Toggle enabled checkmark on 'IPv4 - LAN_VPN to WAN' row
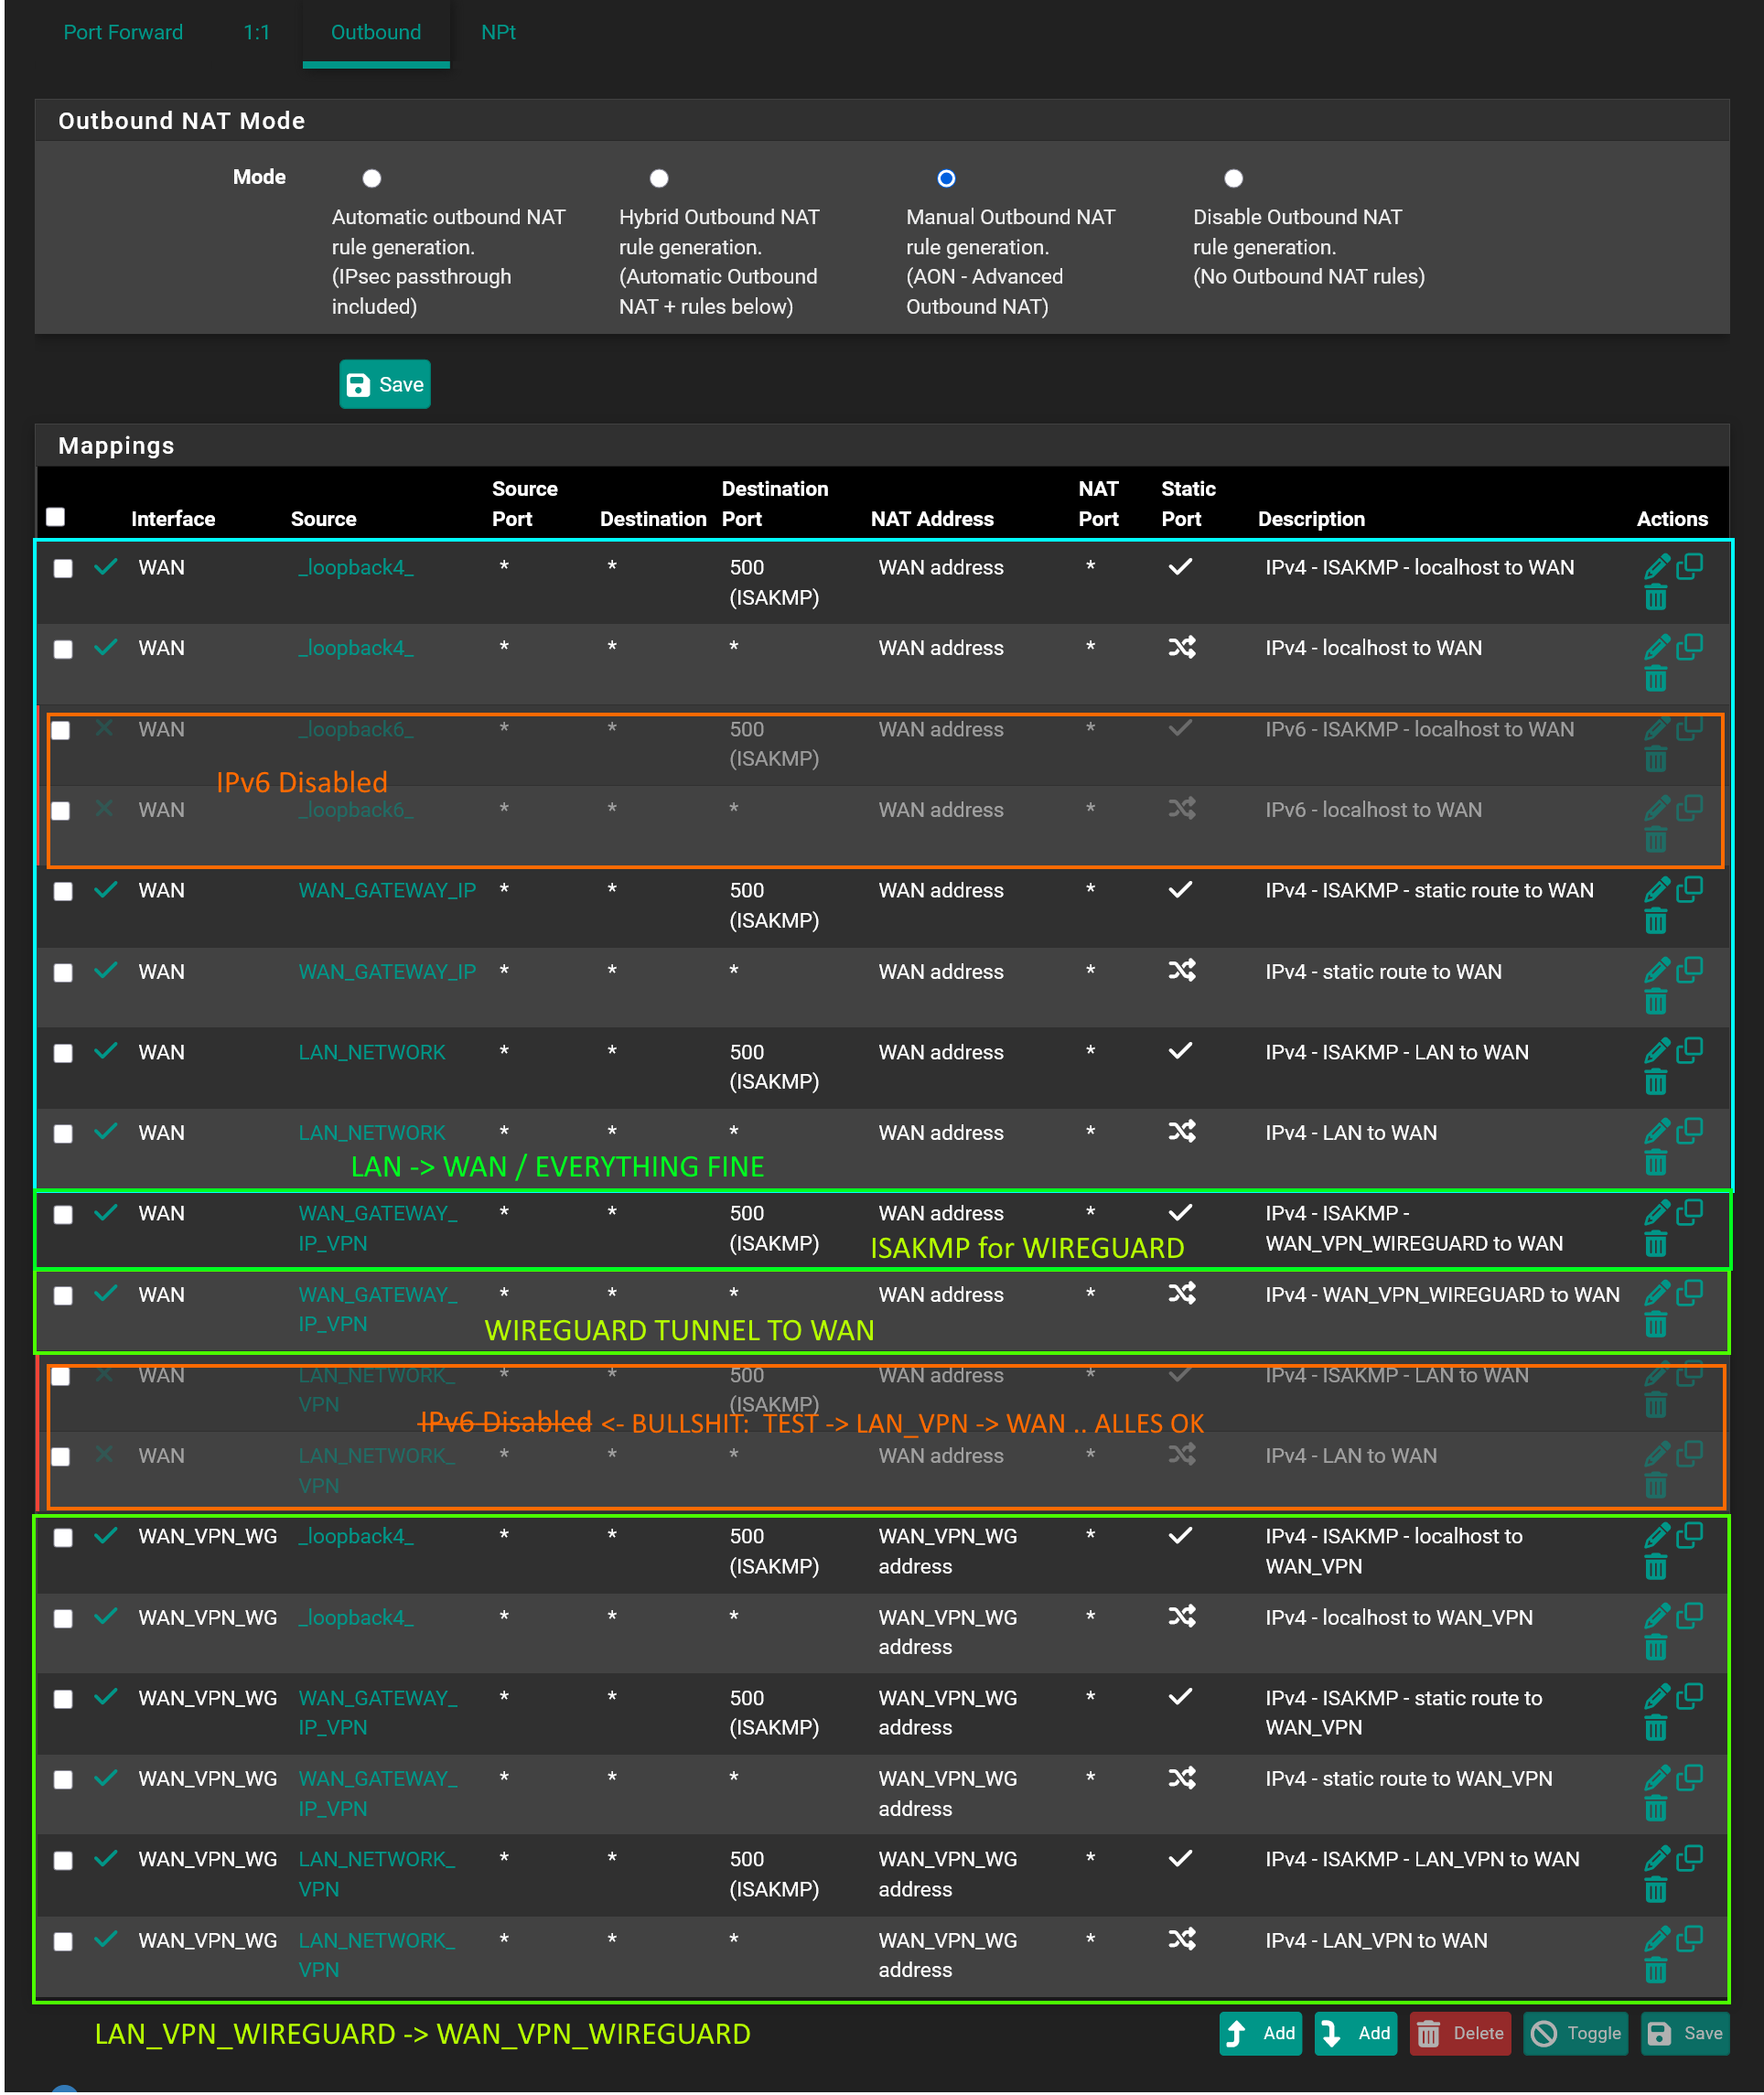Image resolution: width=1764 pixels, height=2095 pixels. click(x=106, y=1940)
